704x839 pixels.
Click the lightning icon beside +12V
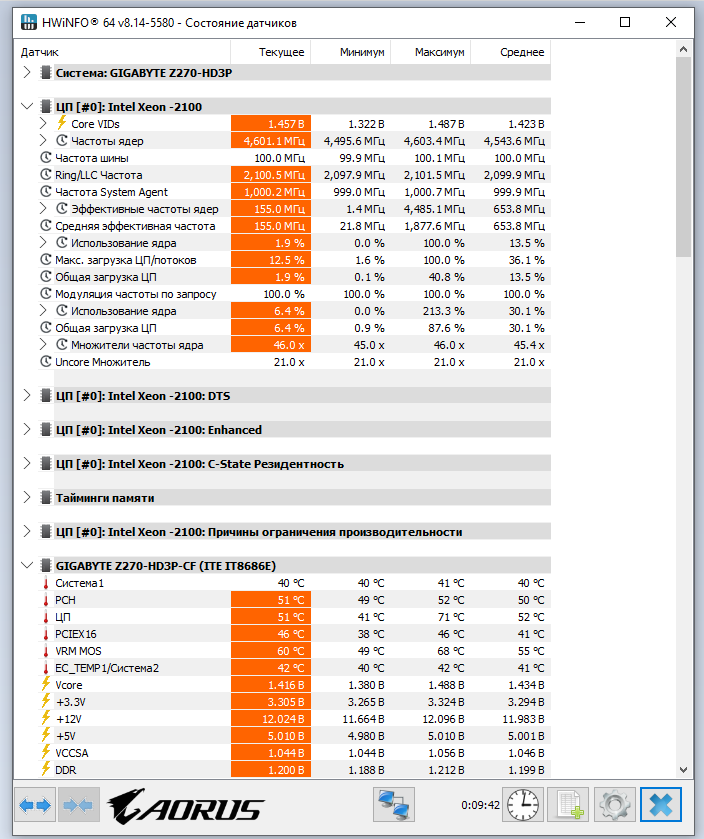46,719
